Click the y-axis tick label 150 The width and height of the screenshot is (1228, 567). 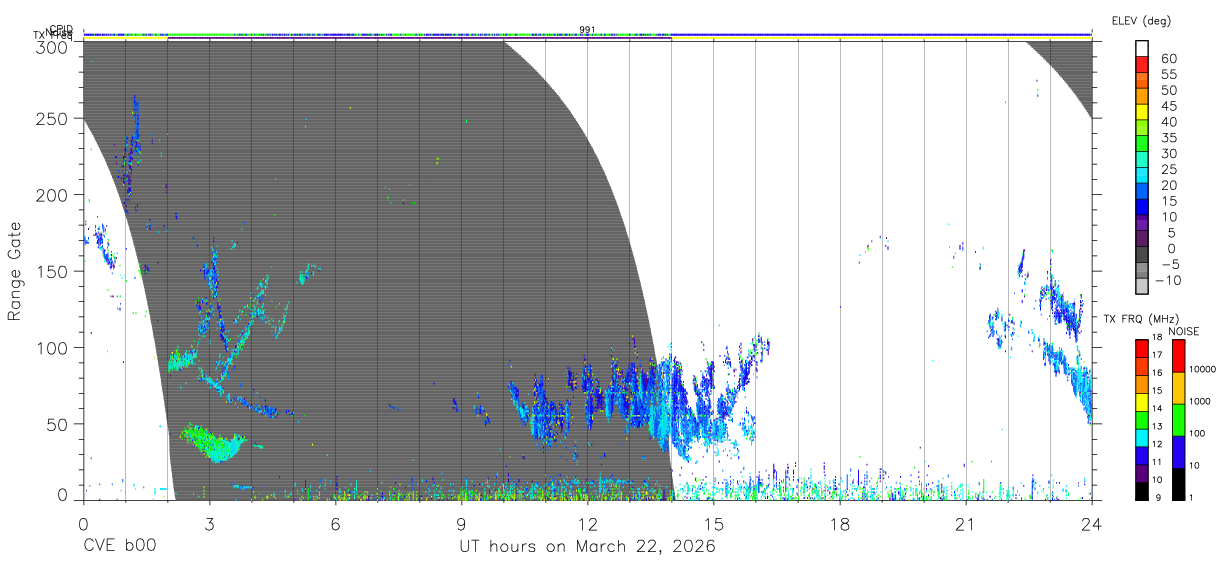[x=52, y=271]
